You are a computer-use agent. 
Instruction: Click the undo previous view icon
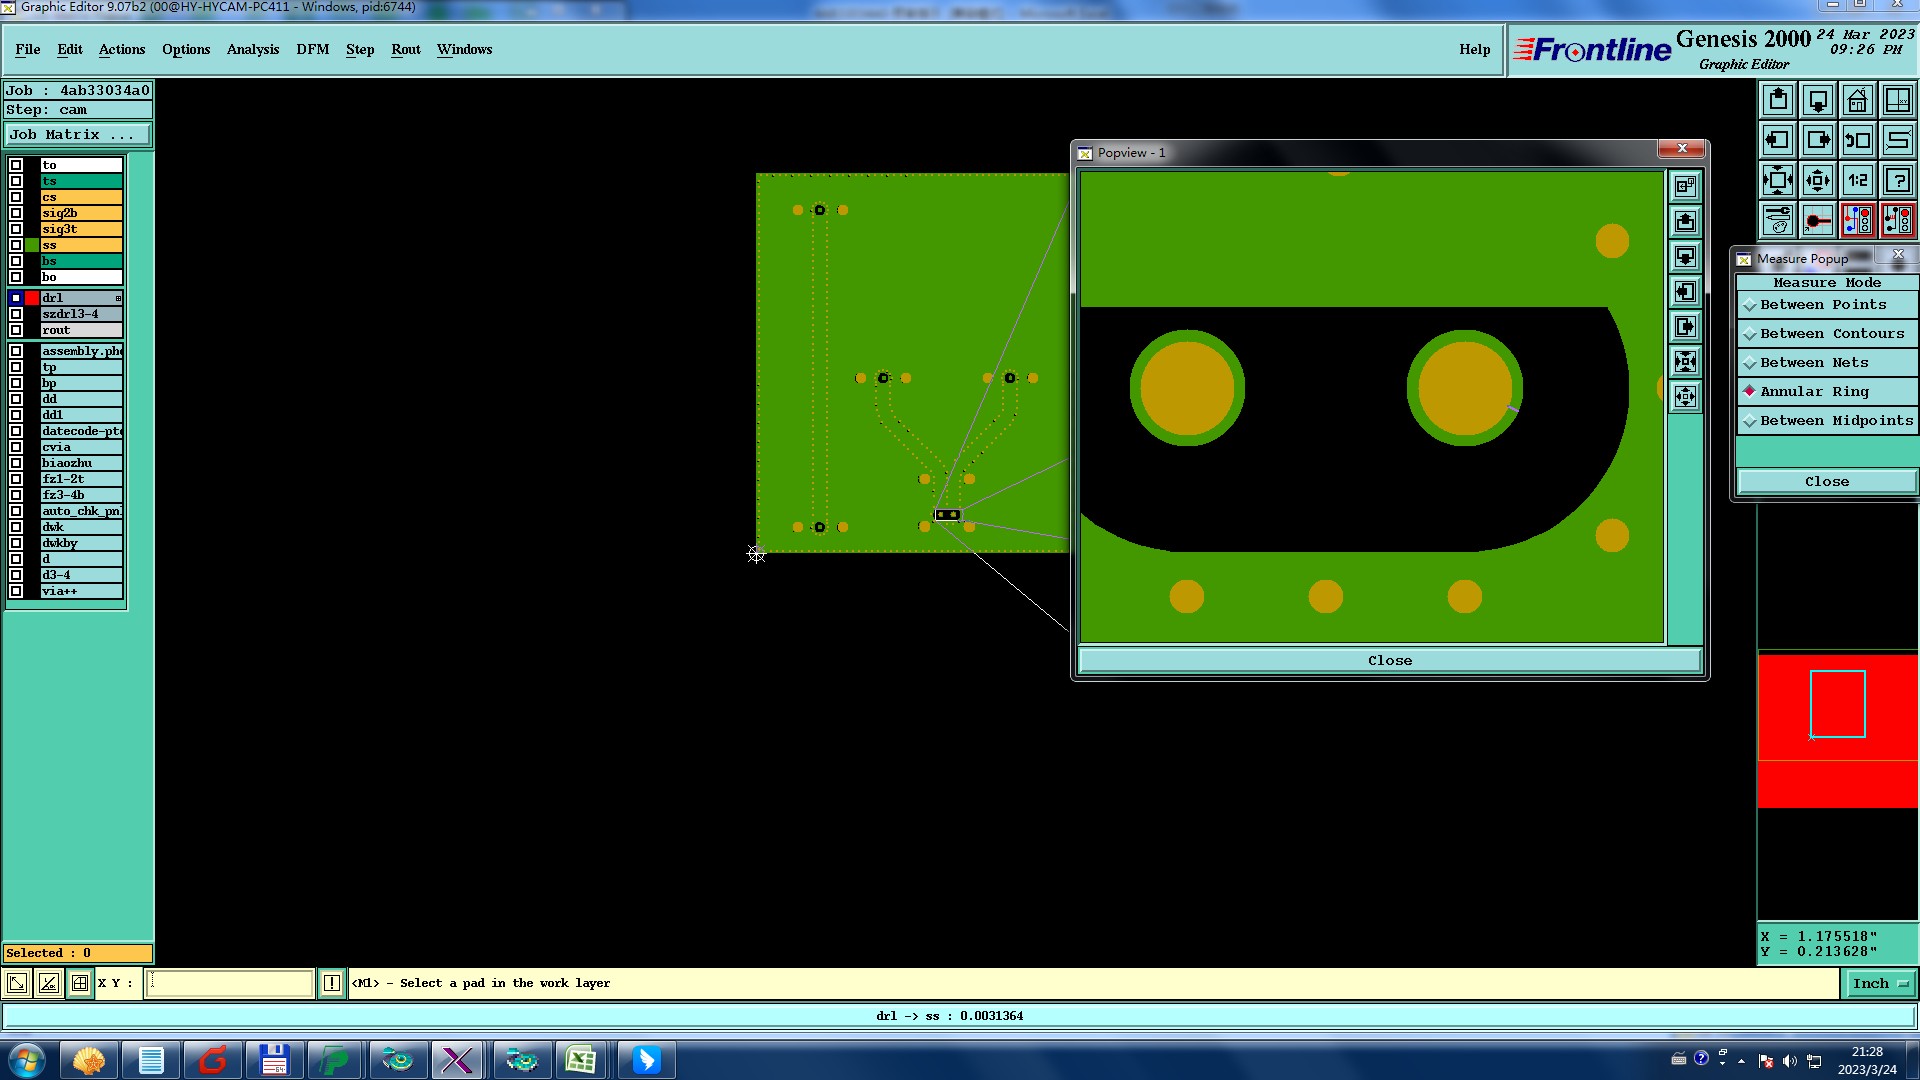(x=1857, y=140)
